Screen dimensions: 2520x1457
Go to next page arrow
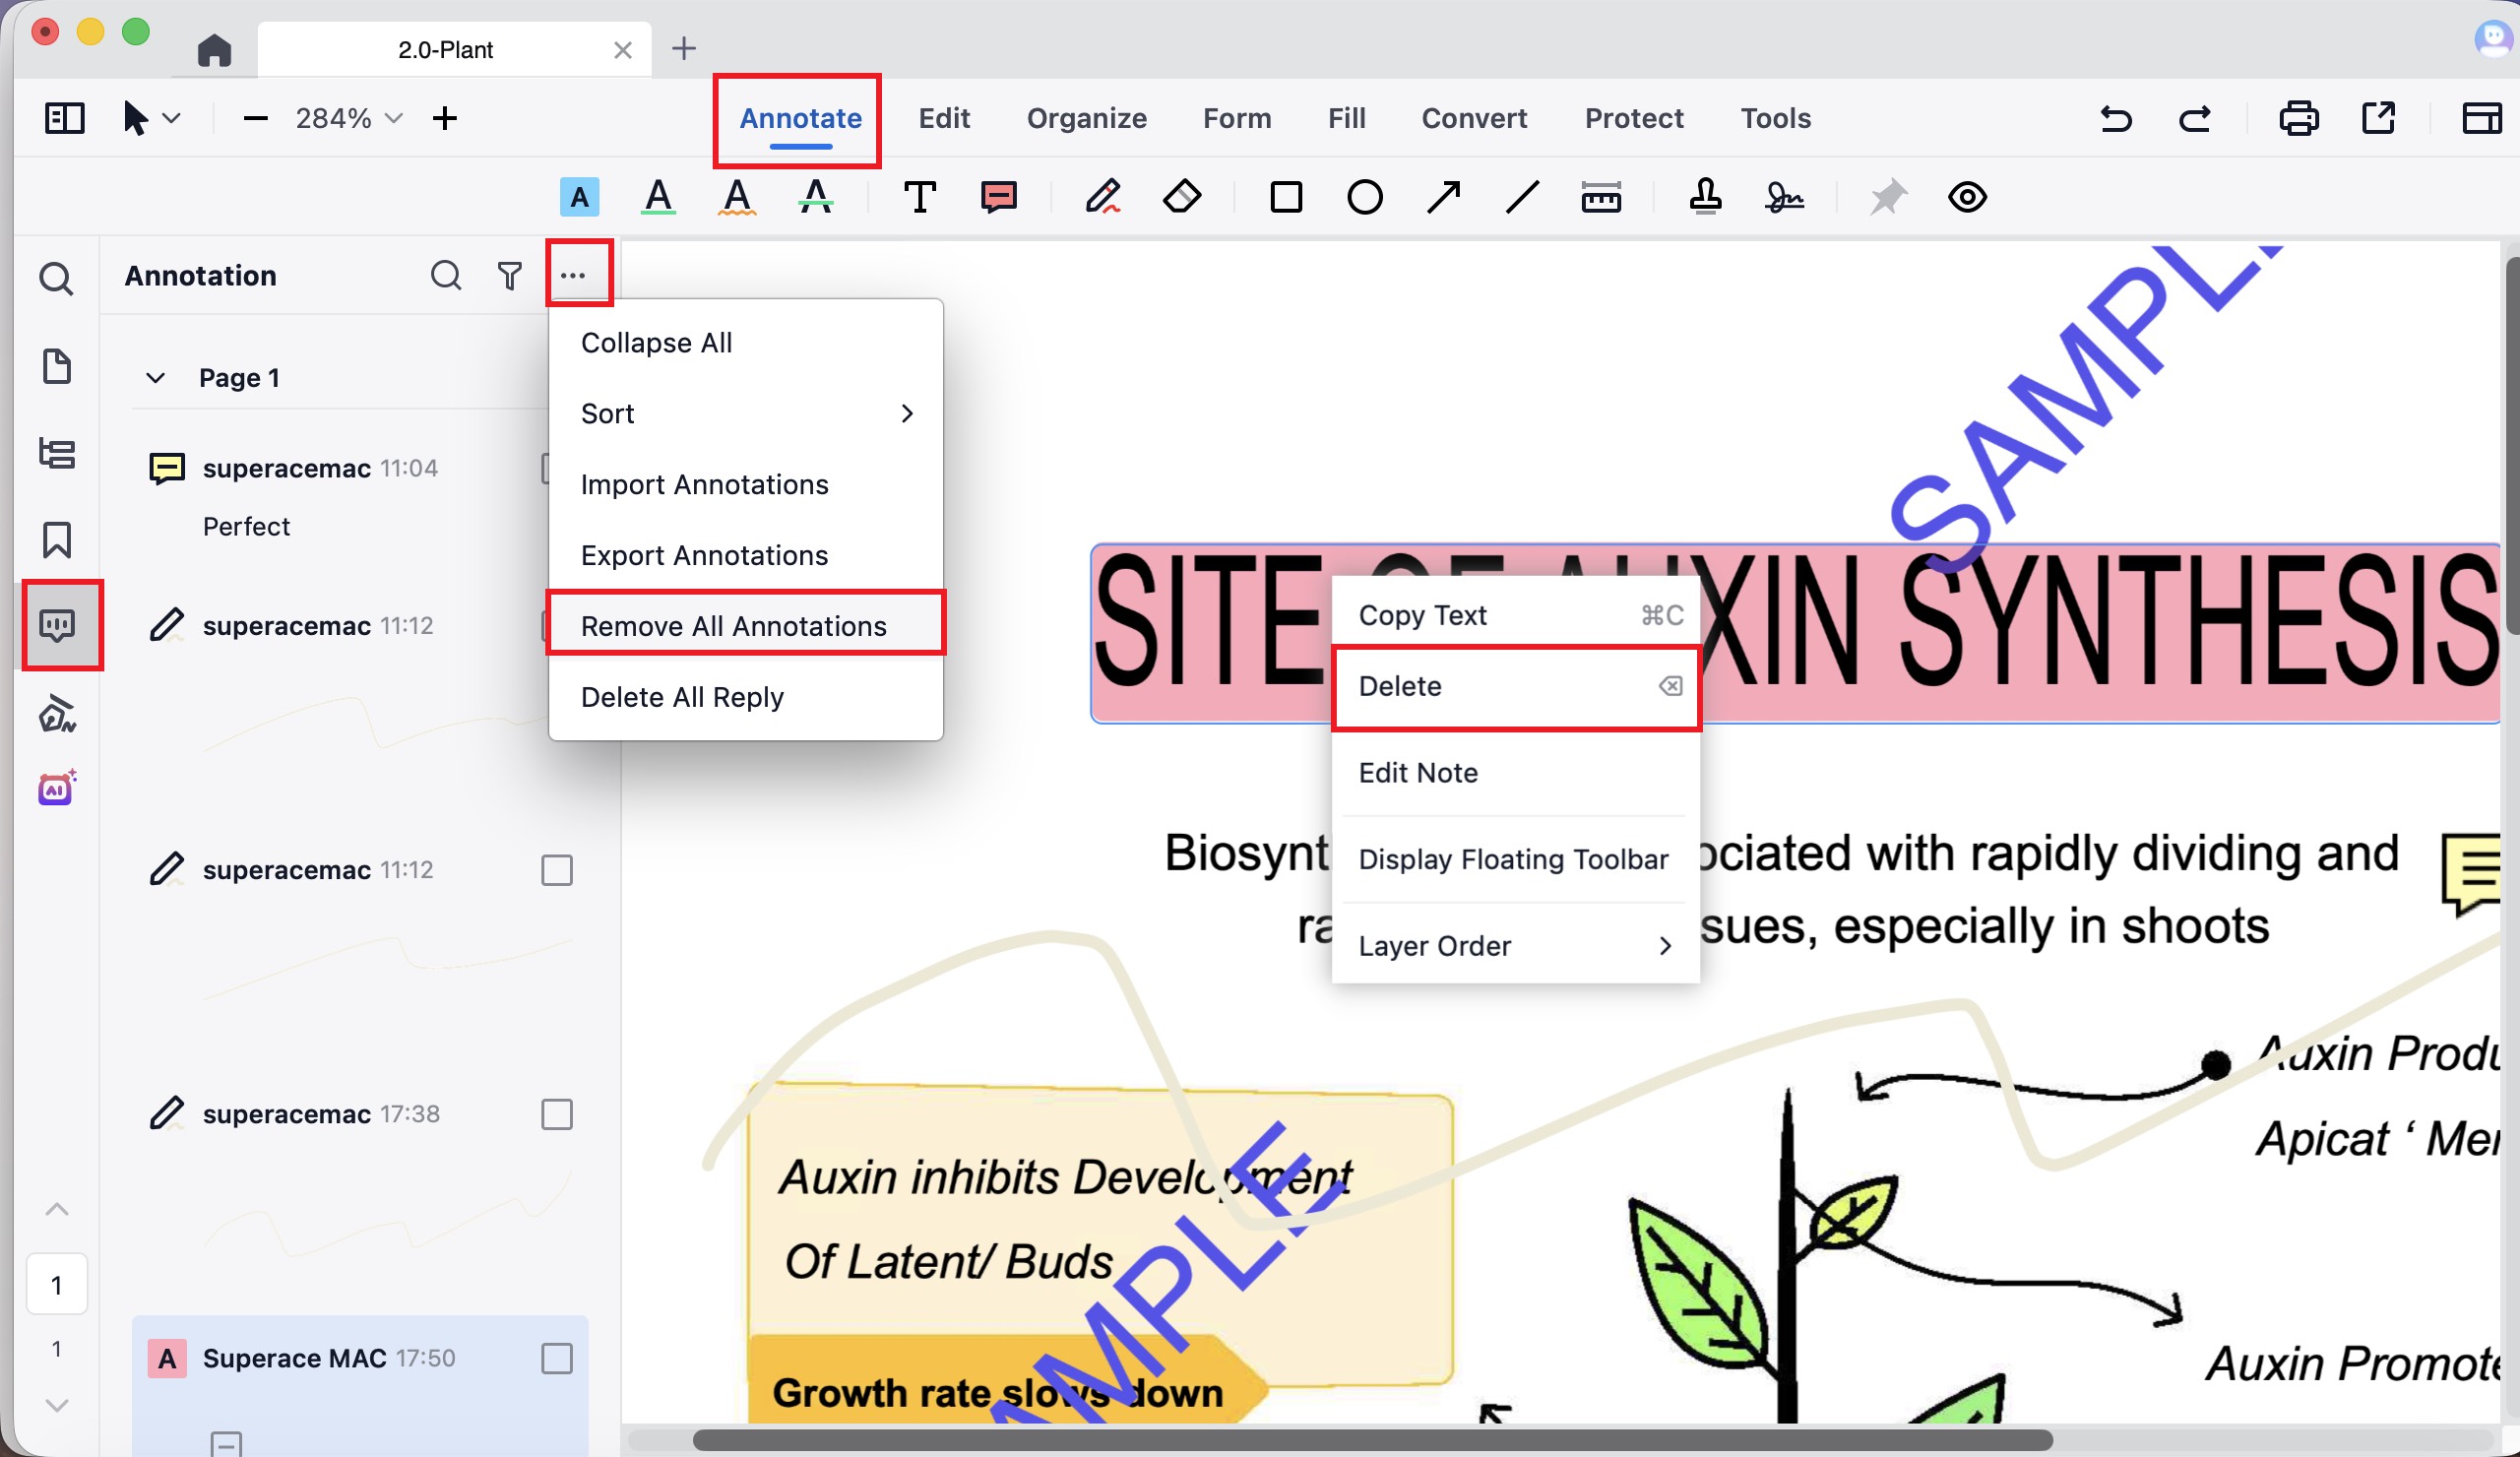(x=57, y=1405)
